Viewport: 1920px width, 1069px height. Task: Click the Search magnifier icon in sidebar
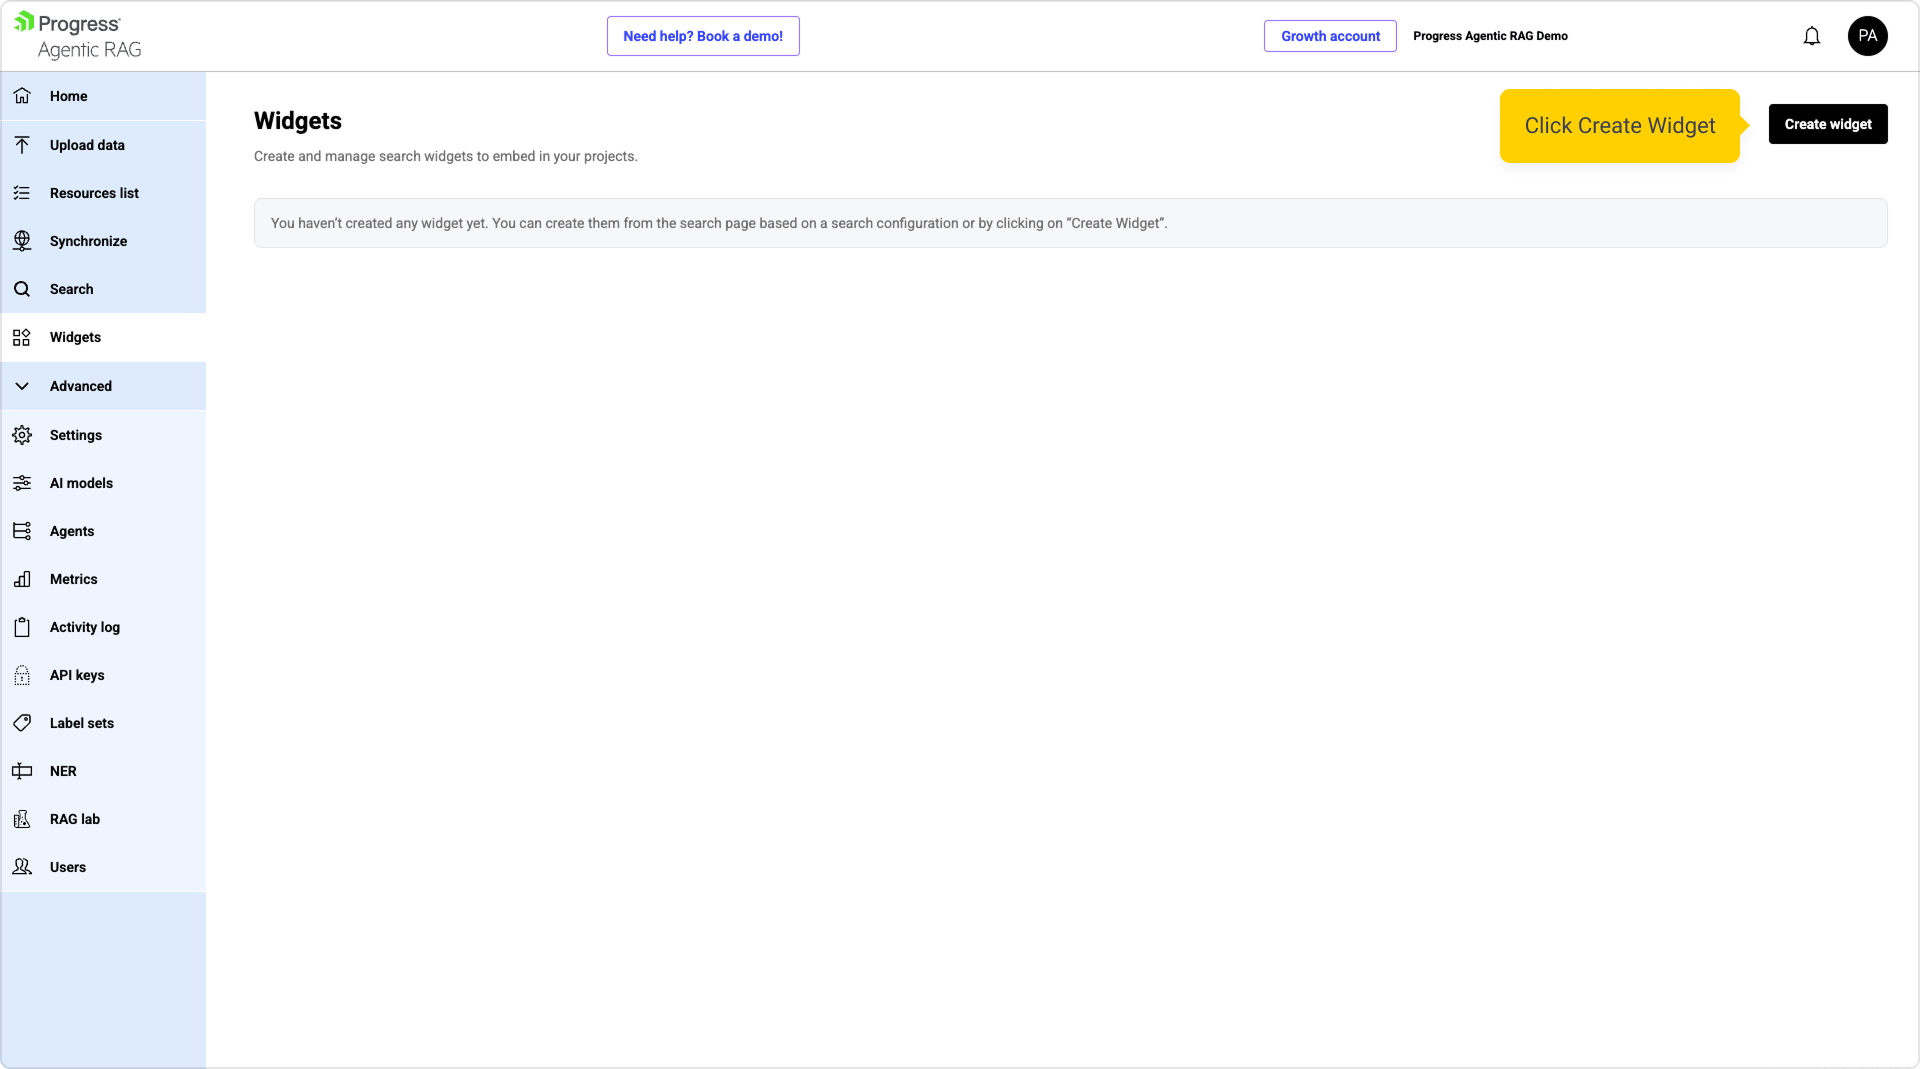22,289
